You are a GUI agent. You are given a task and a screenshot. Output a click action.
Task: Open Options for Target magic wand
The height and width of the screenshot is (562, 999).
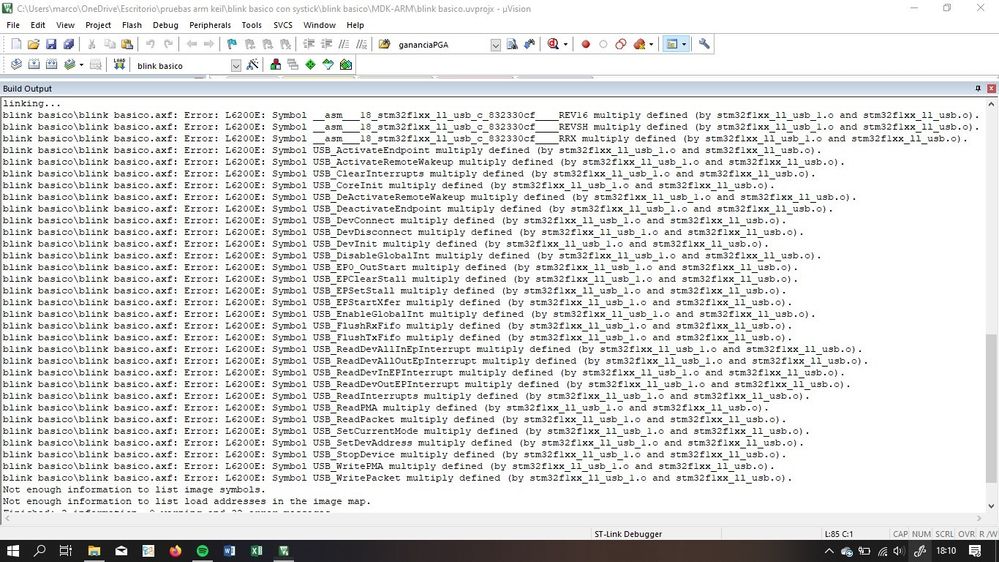(252, 65)
